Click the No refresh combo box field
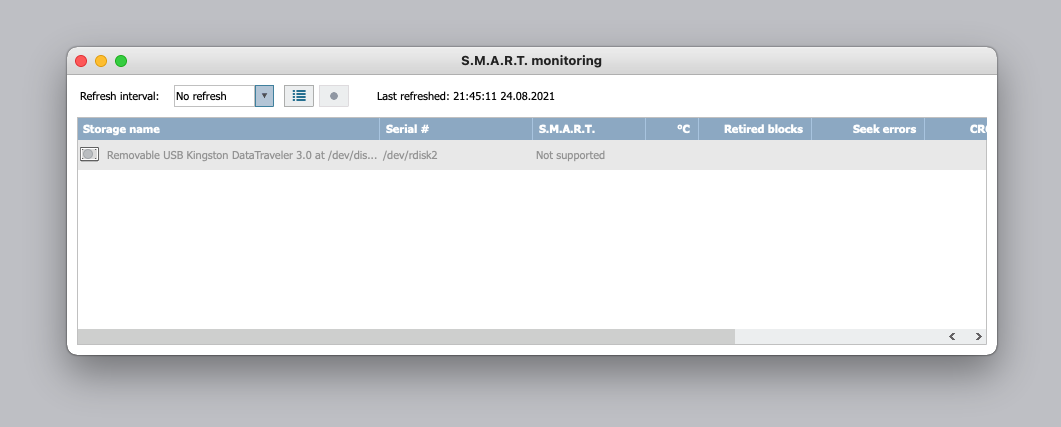 215,96
